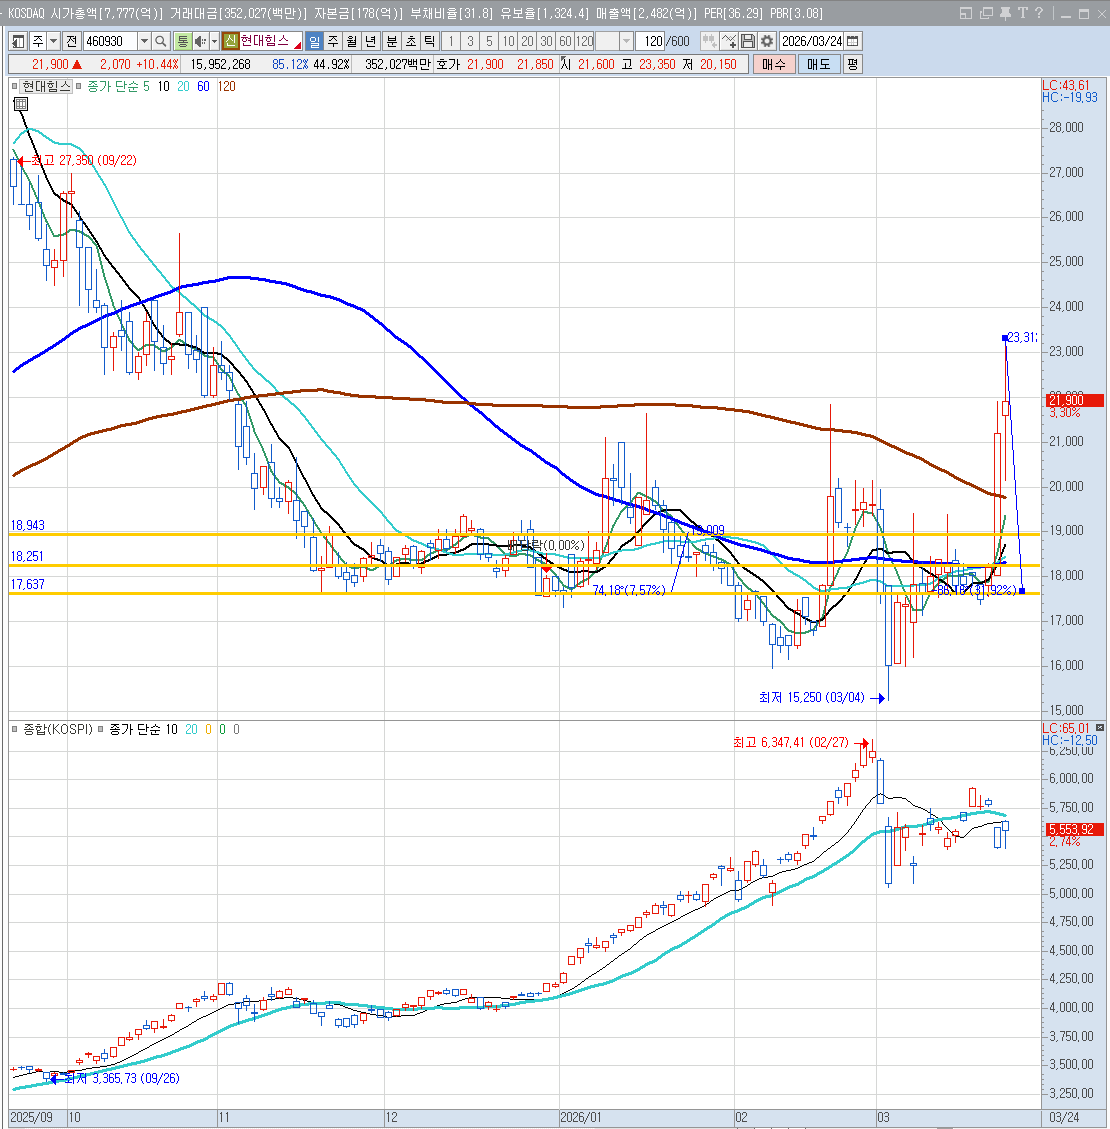Open the stock search magnifier
This screenshot has height=1129, width=1110.
(x=161, y=41)
